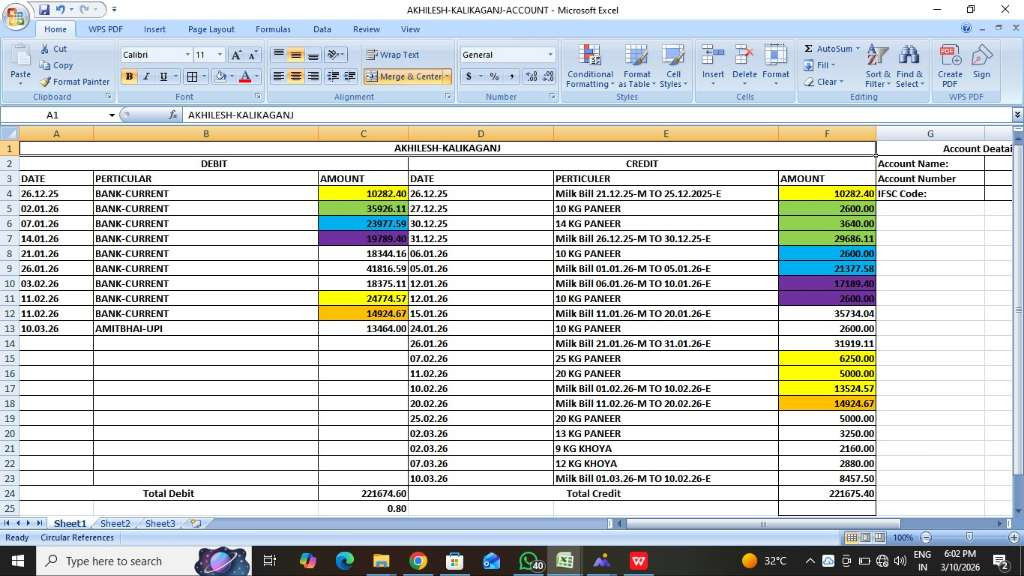Open Google Chrome from the taskbar
This screenshot has height=576, width=1024.
(x=418, y=561)
